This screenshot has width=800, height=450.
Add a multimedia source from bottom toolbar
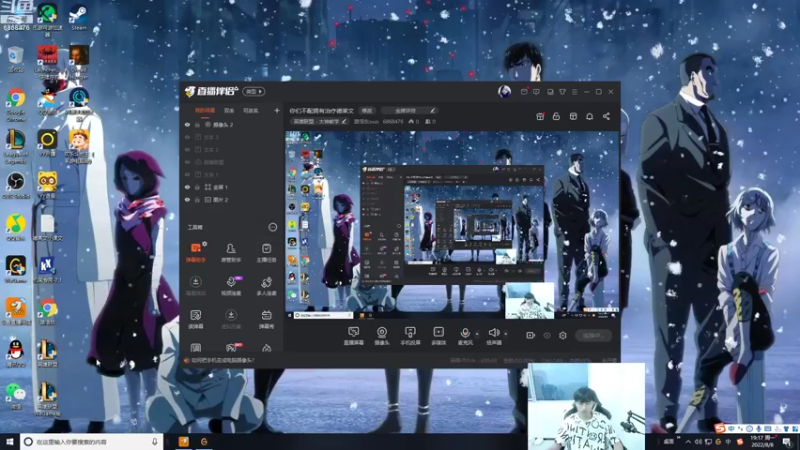click(x=438, y=336)
